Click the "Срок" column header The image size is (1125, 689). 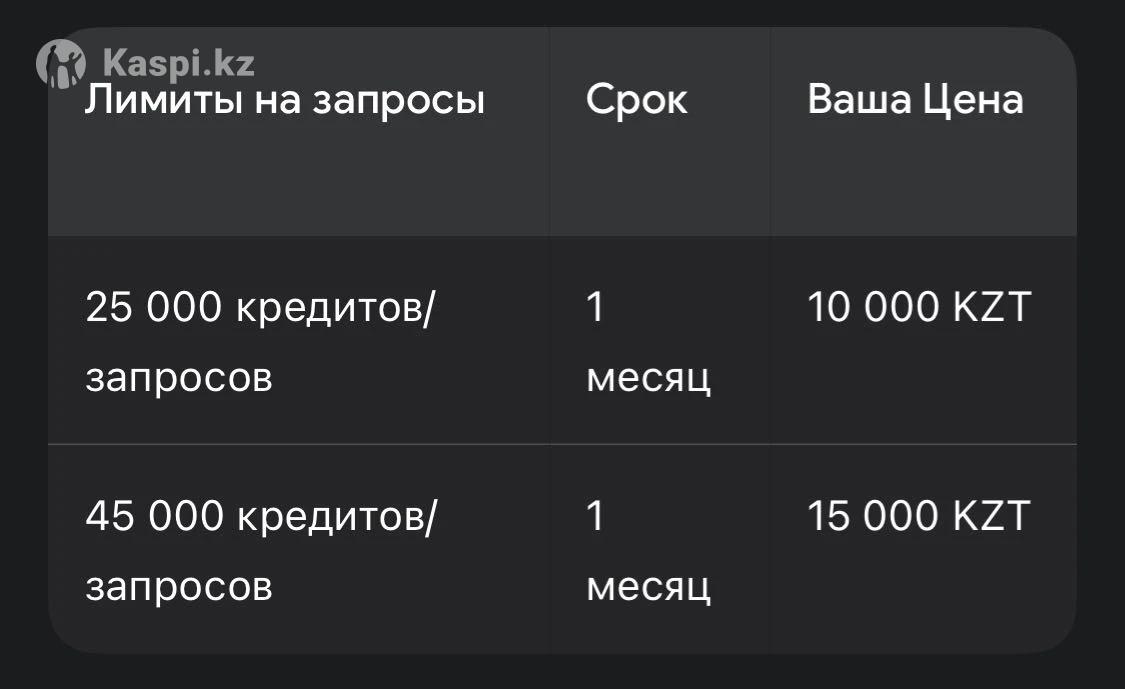coord(637,100)
